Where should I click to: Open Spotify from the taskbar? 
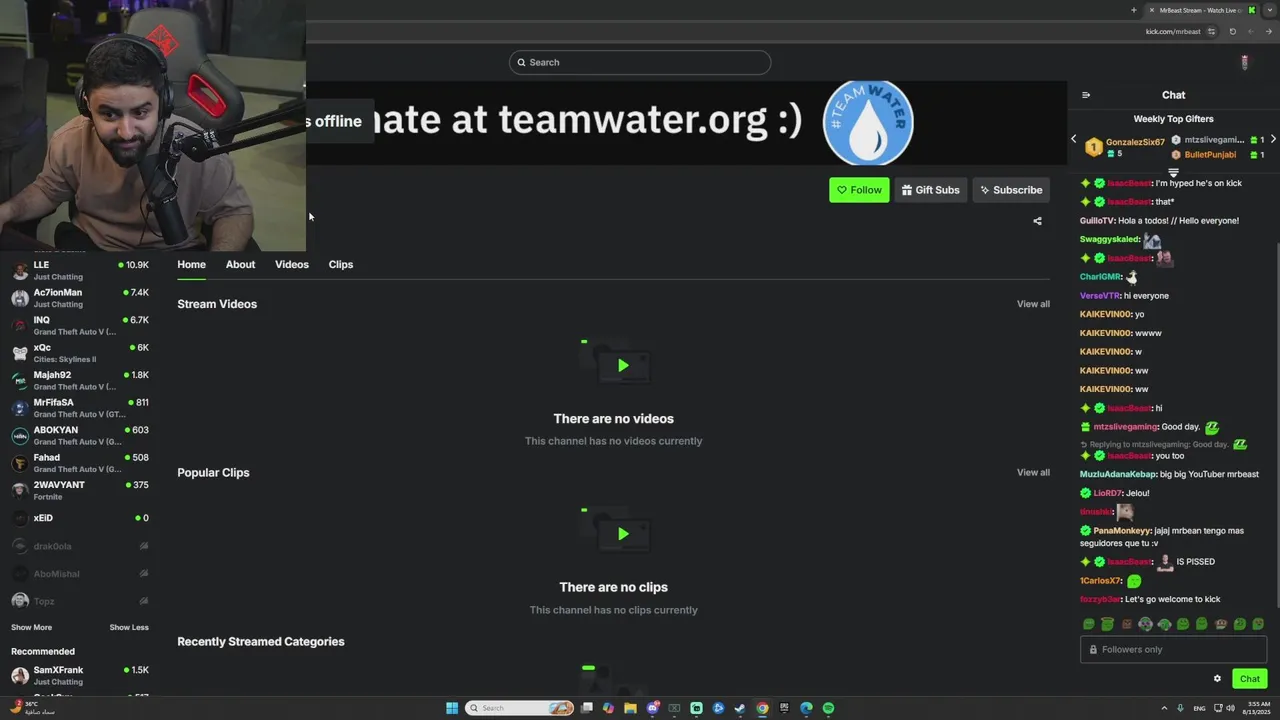coord(828,708)
